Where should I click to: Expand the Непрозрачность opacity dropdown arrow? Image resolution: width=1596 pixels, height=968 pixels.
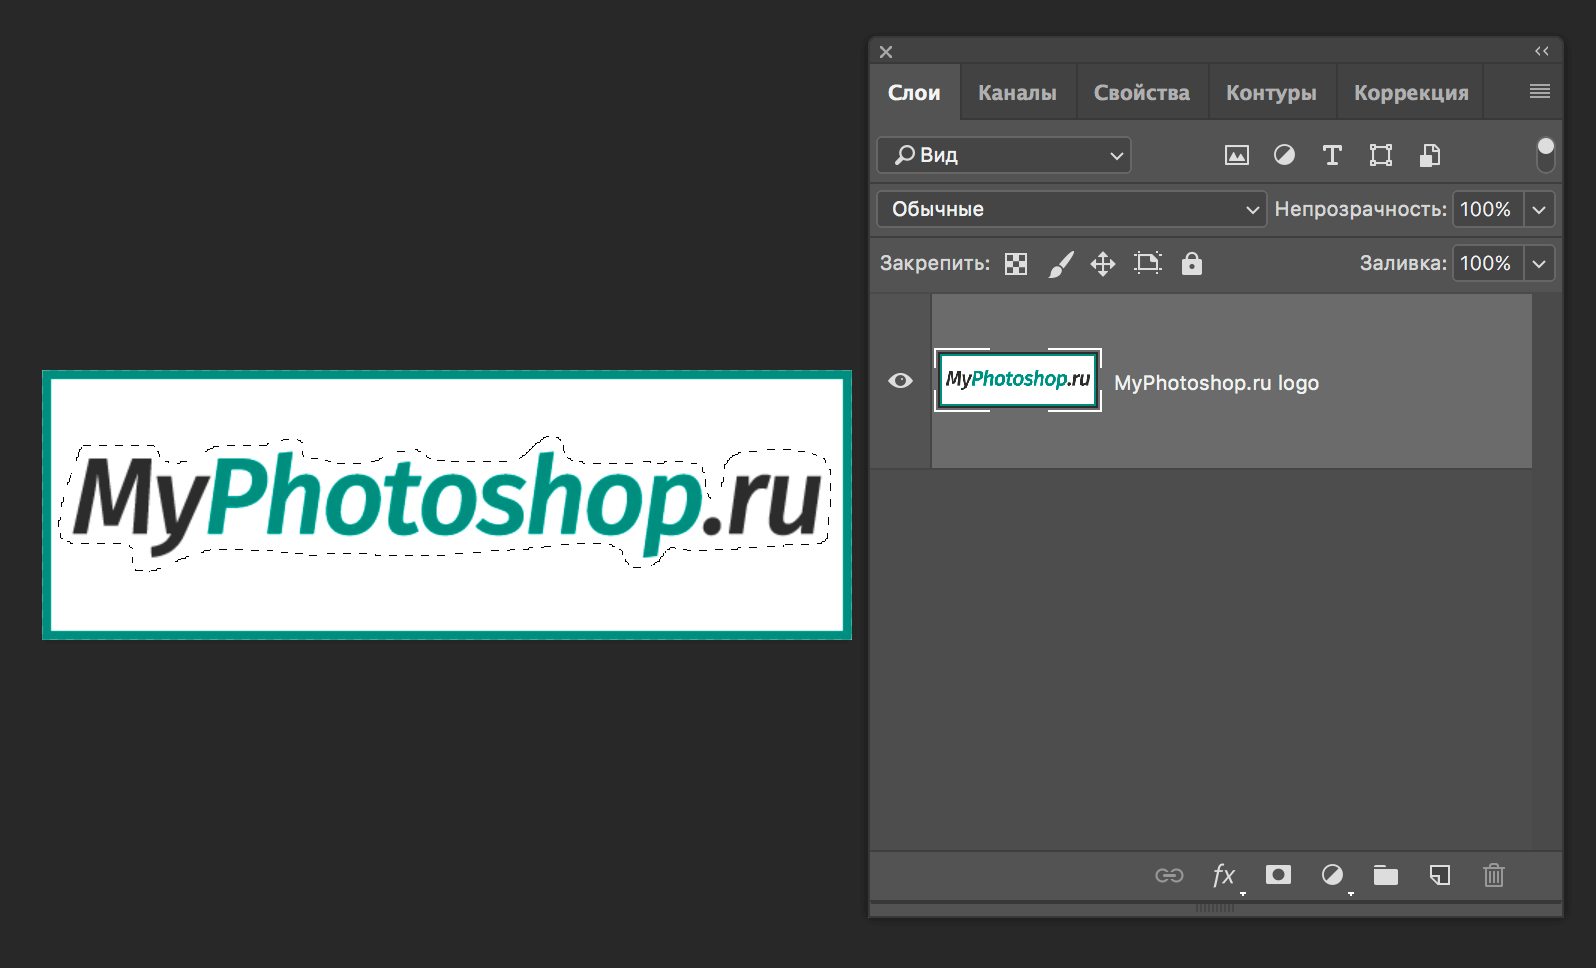coord(1539,209)
